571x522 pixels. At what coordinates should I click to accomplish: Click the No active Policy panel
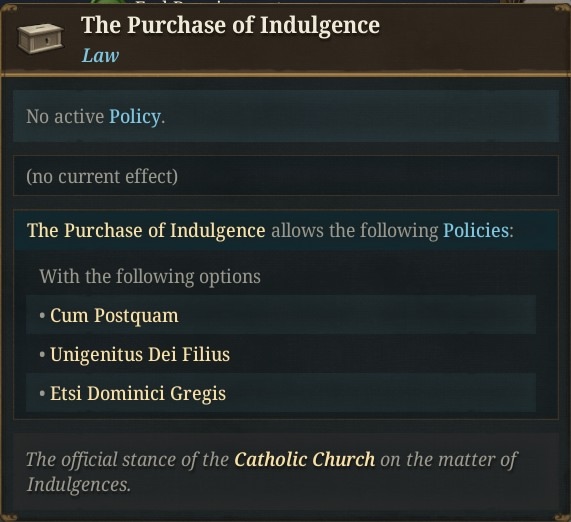[286, 117]
